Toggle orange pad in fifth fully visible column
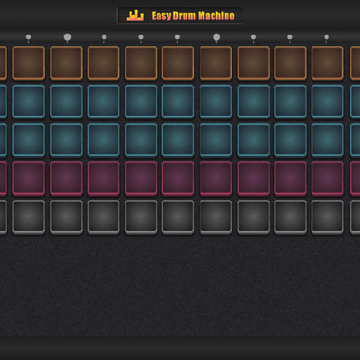Screen dimensions: 360x360 click(x=178, y=63)
